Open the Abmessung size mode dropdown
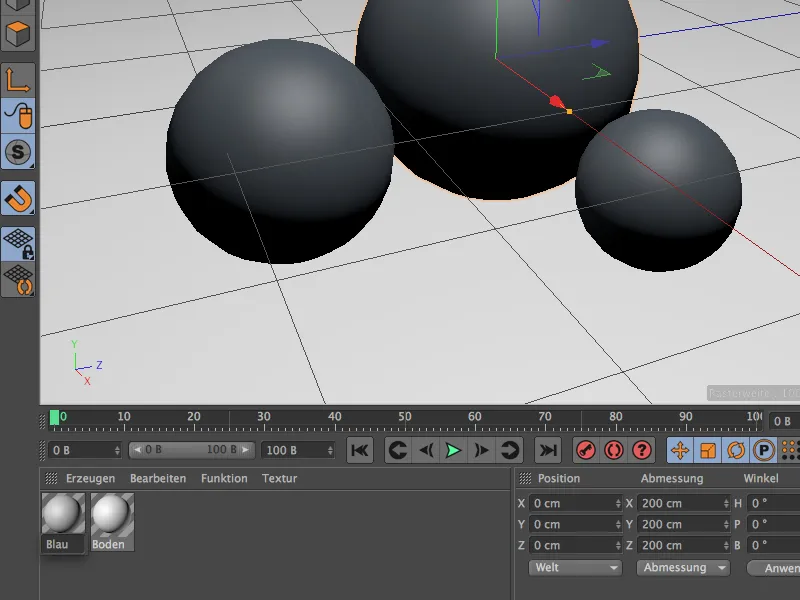Viewport: 800px width, 600px height. 683,567
